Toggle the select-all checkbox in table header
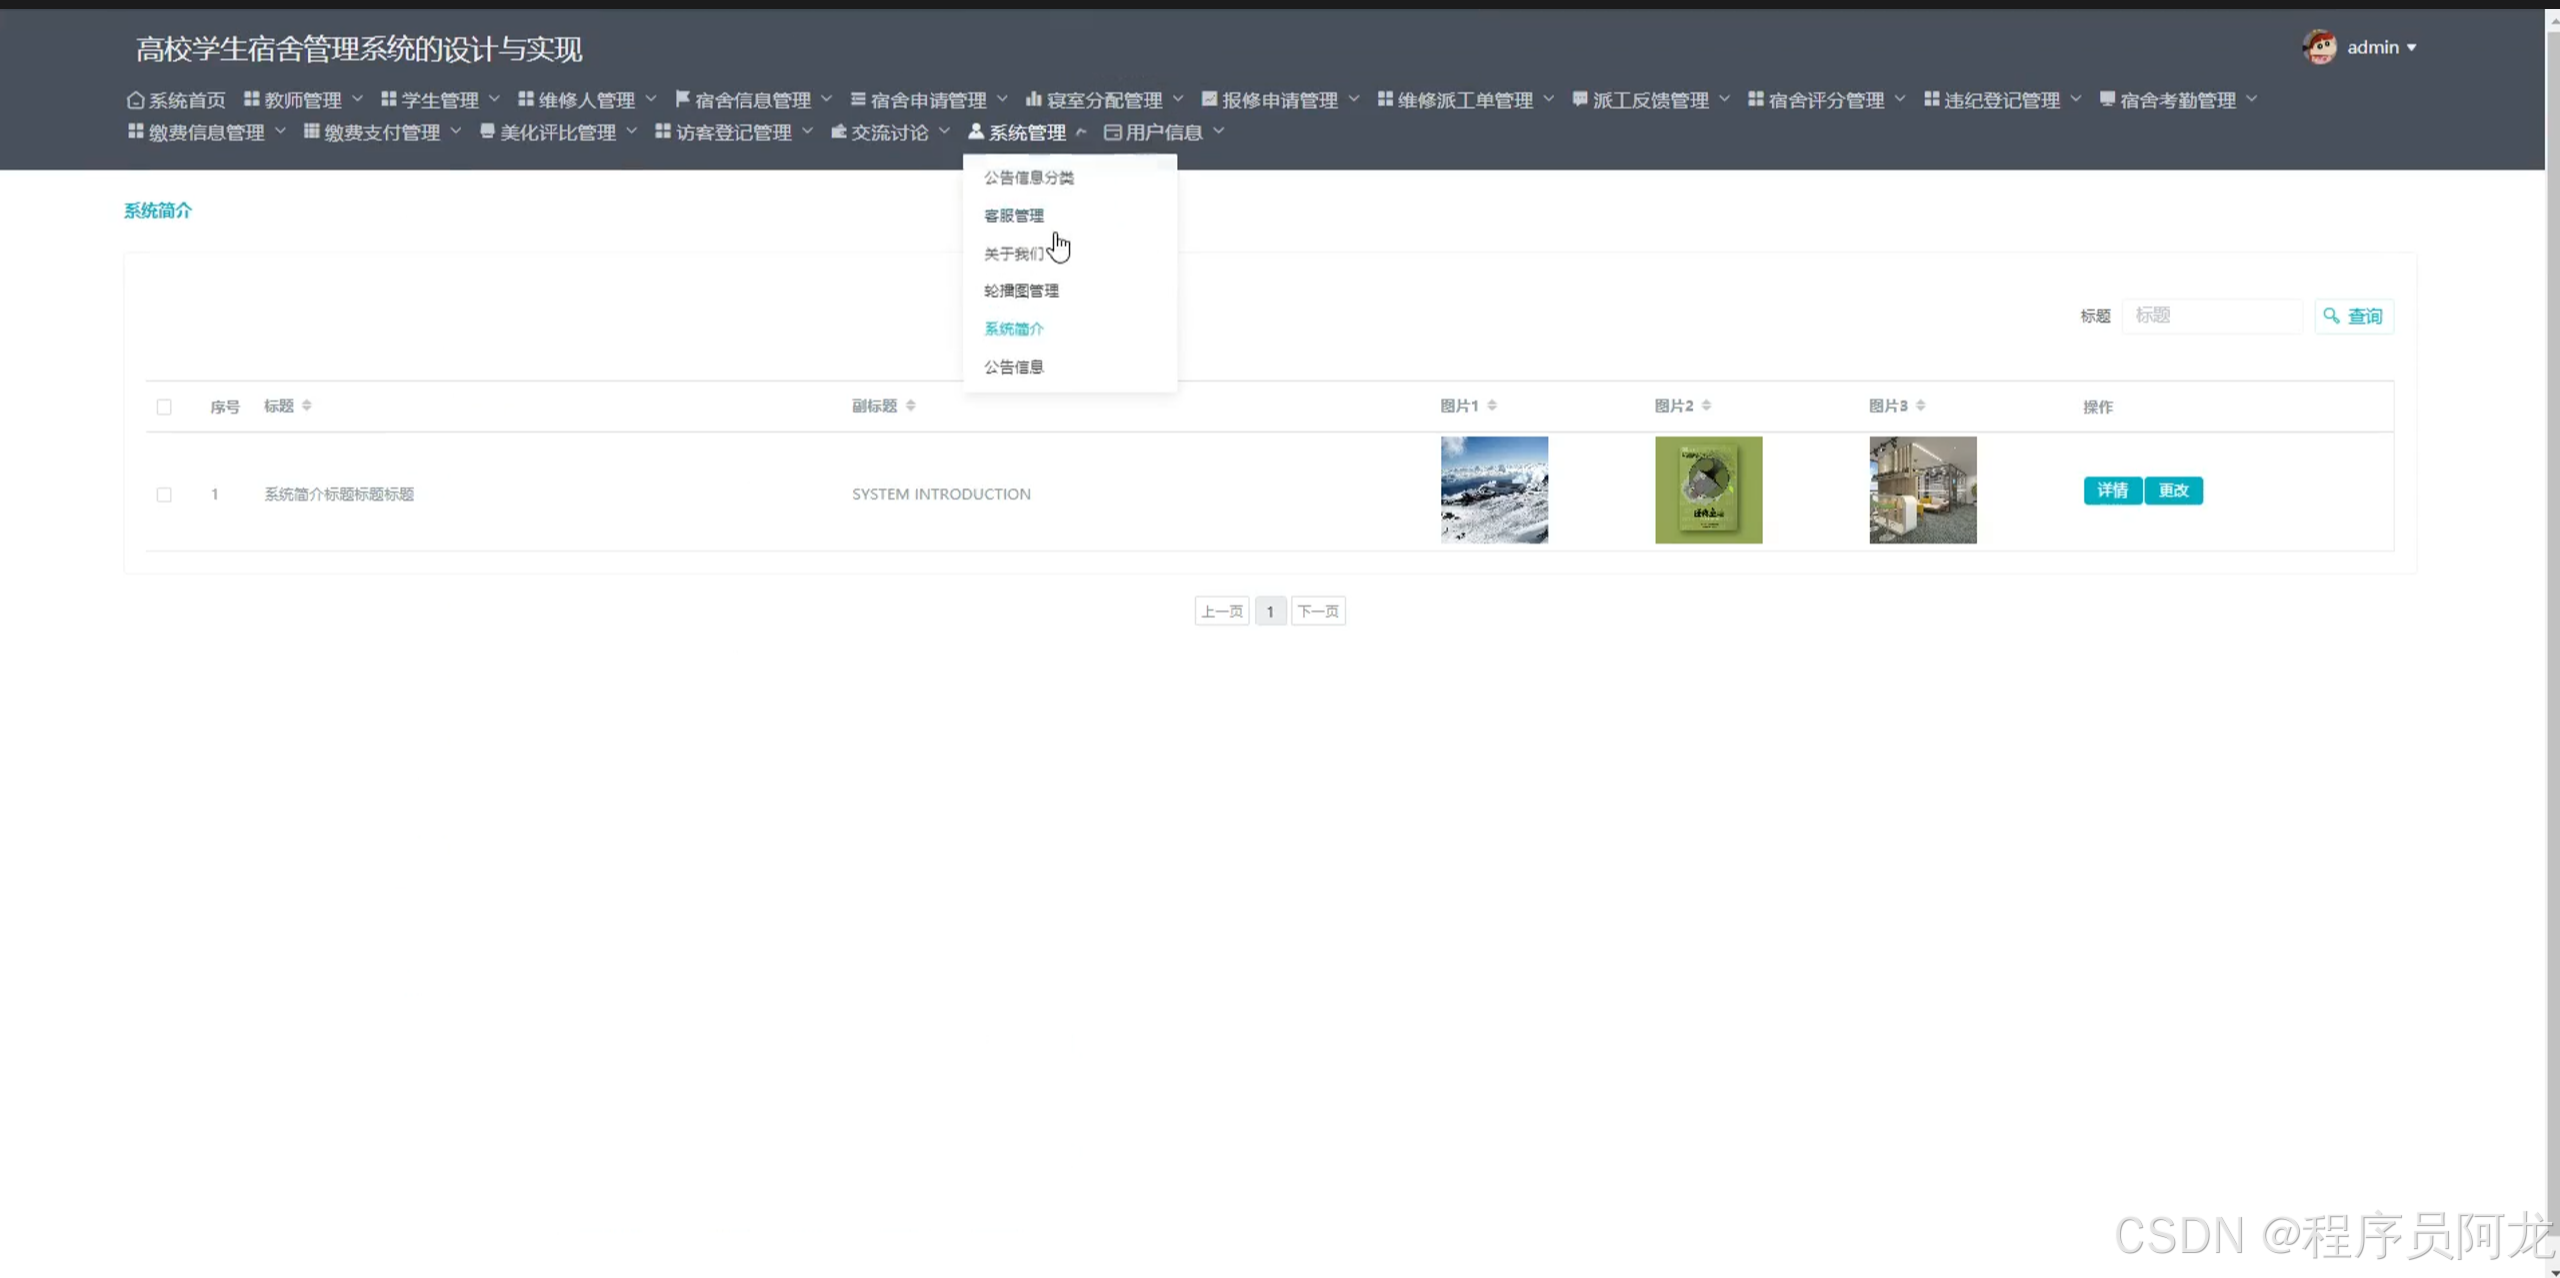This screenshot has height=1278, width=2560. [x=164, y=407]
